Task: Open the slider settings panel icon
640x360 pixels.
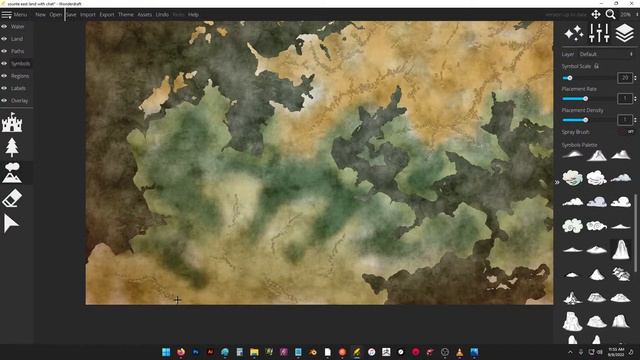Action: click(599, 33)
